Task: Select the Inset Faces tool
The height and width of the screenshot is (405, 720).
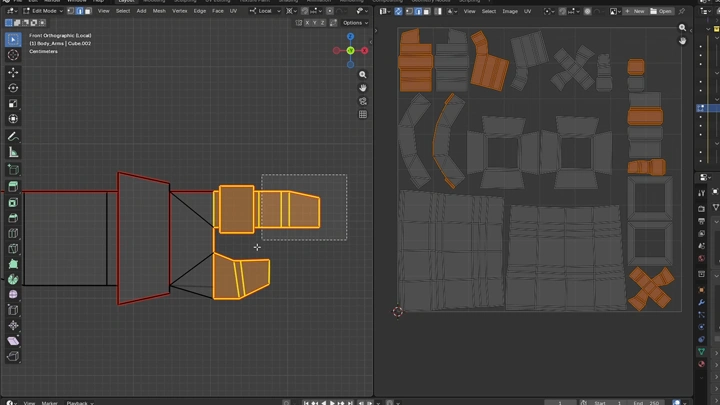Action: tap(13, 202)
